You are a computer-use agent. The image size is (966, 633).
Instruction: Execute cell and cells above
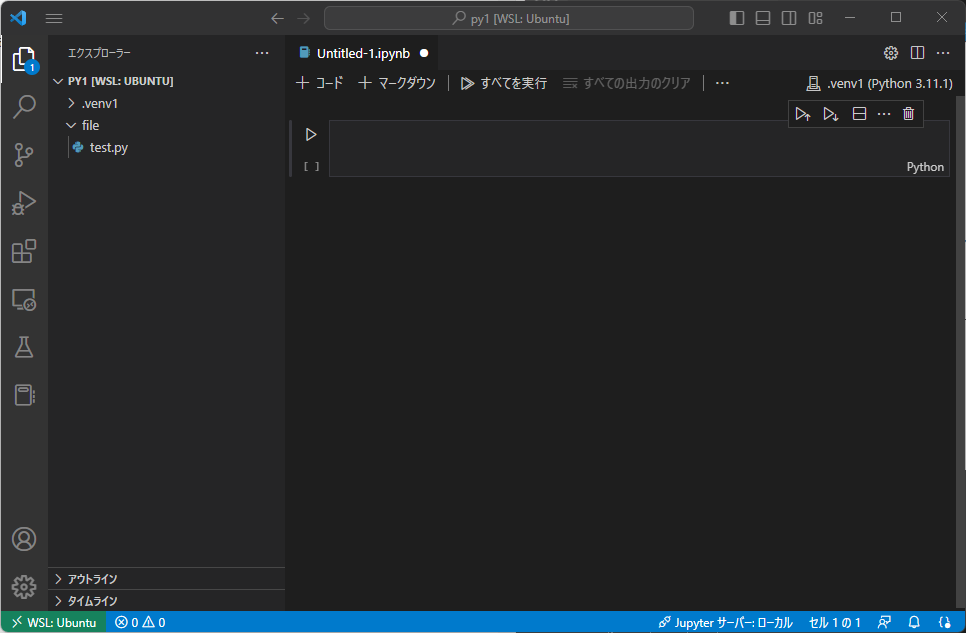click(803, 113)
